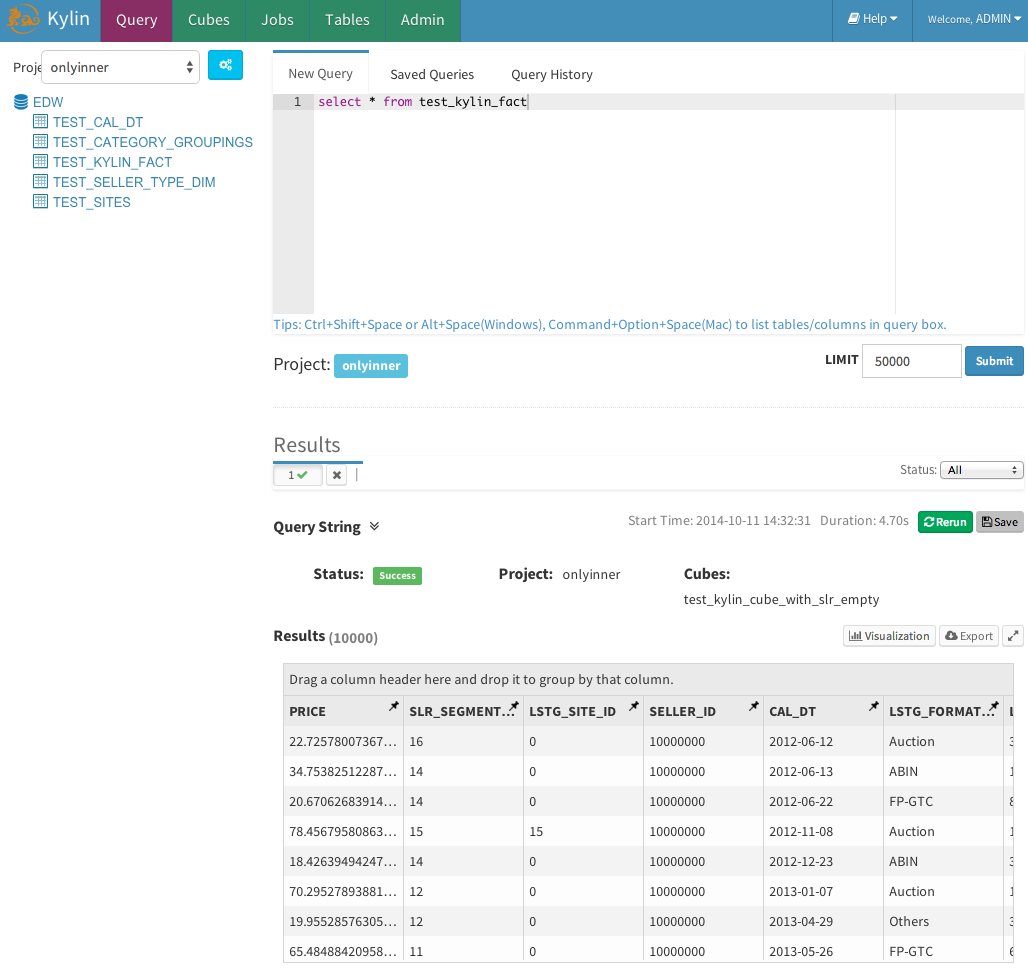Rerun the executed query
The height and width of the screenshot is (971, 1028).
pyautogui.click(x=945, y=522)
